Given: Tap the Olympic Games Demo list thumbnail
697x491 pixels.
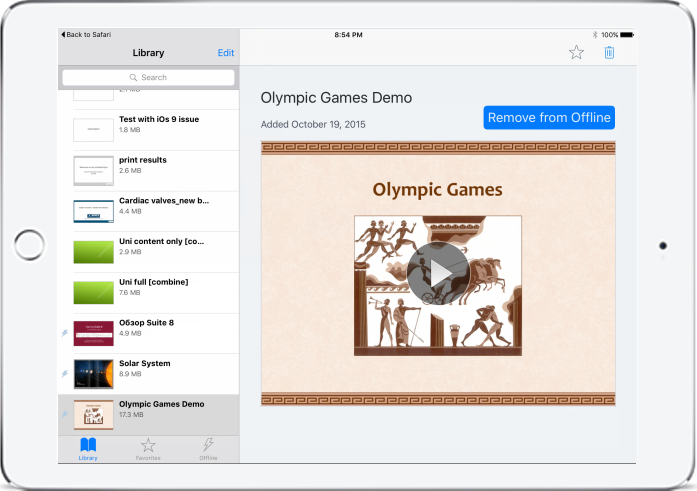Looking at the screenshot, I should coord(93,415).
